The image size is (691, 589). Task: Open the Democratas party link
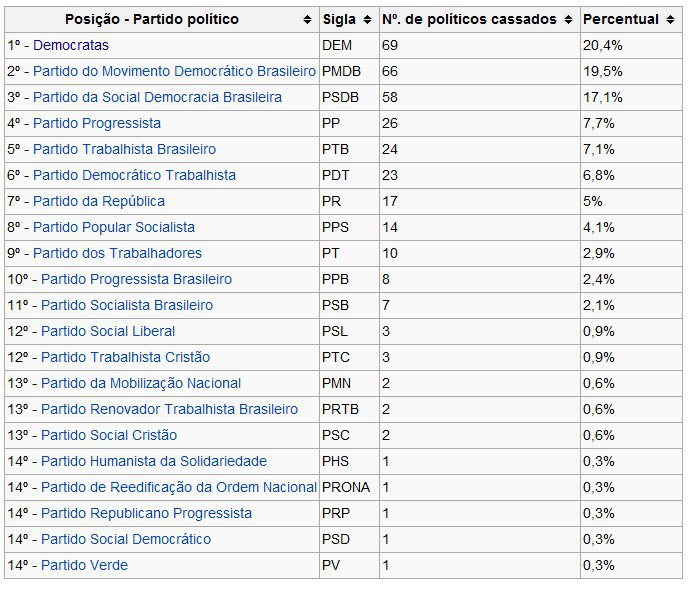coord(71,45)
